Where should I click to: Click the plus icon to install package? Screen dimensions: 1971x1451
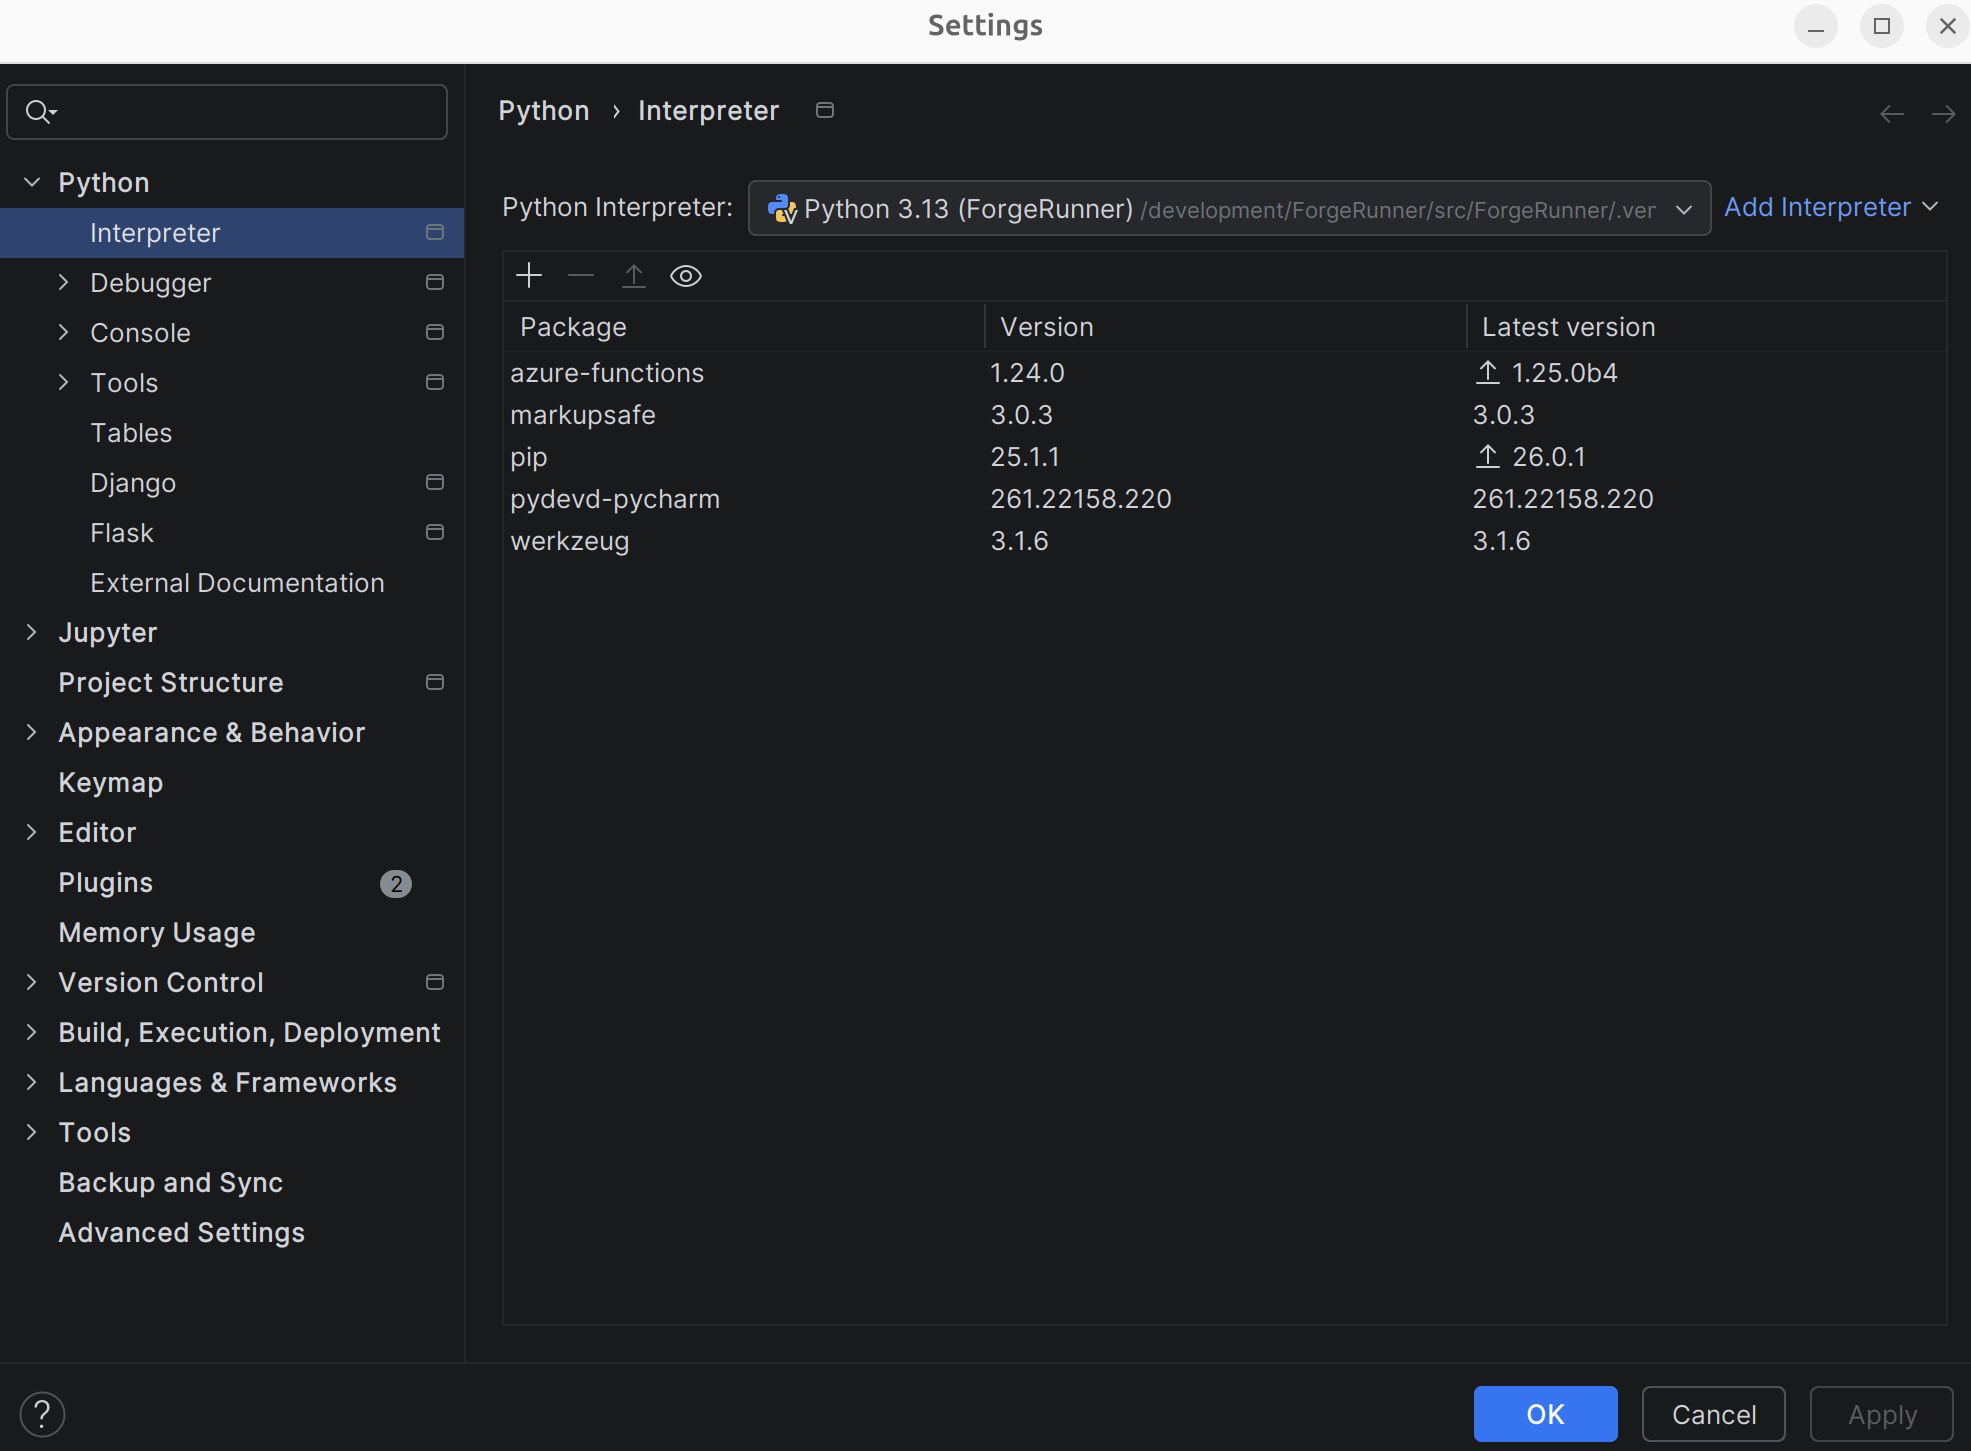[x=529, y=275]
